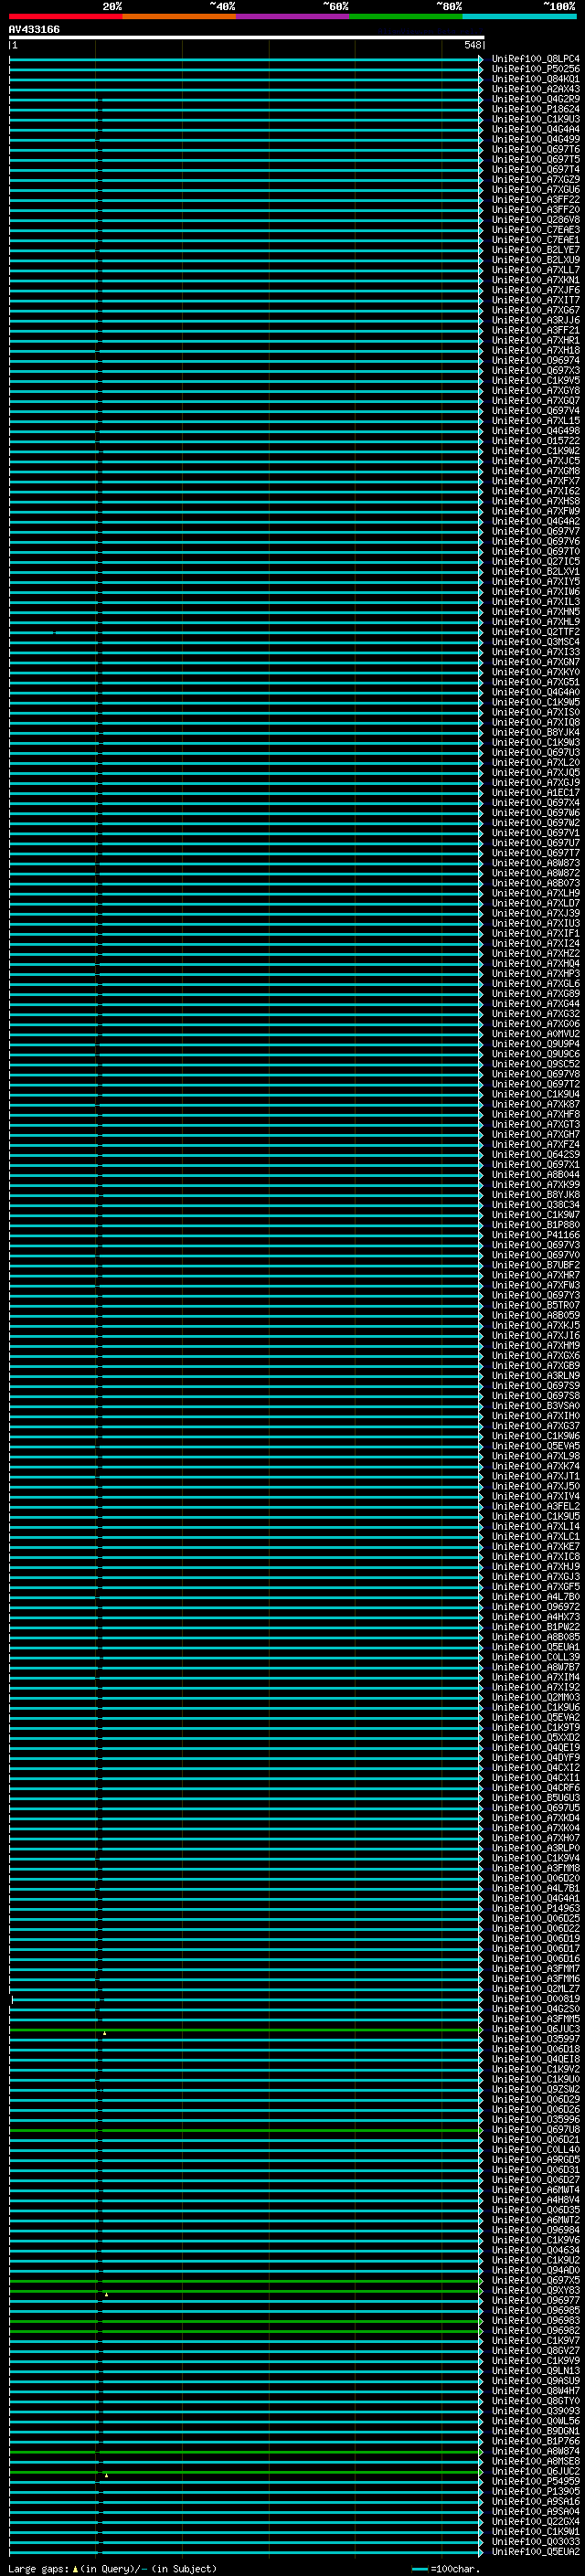Image resolution: width=585 pixels, height=2576 pixels.
Task: Select the UniRef100_Q39093 label
Action: (x=535, y=2410)
